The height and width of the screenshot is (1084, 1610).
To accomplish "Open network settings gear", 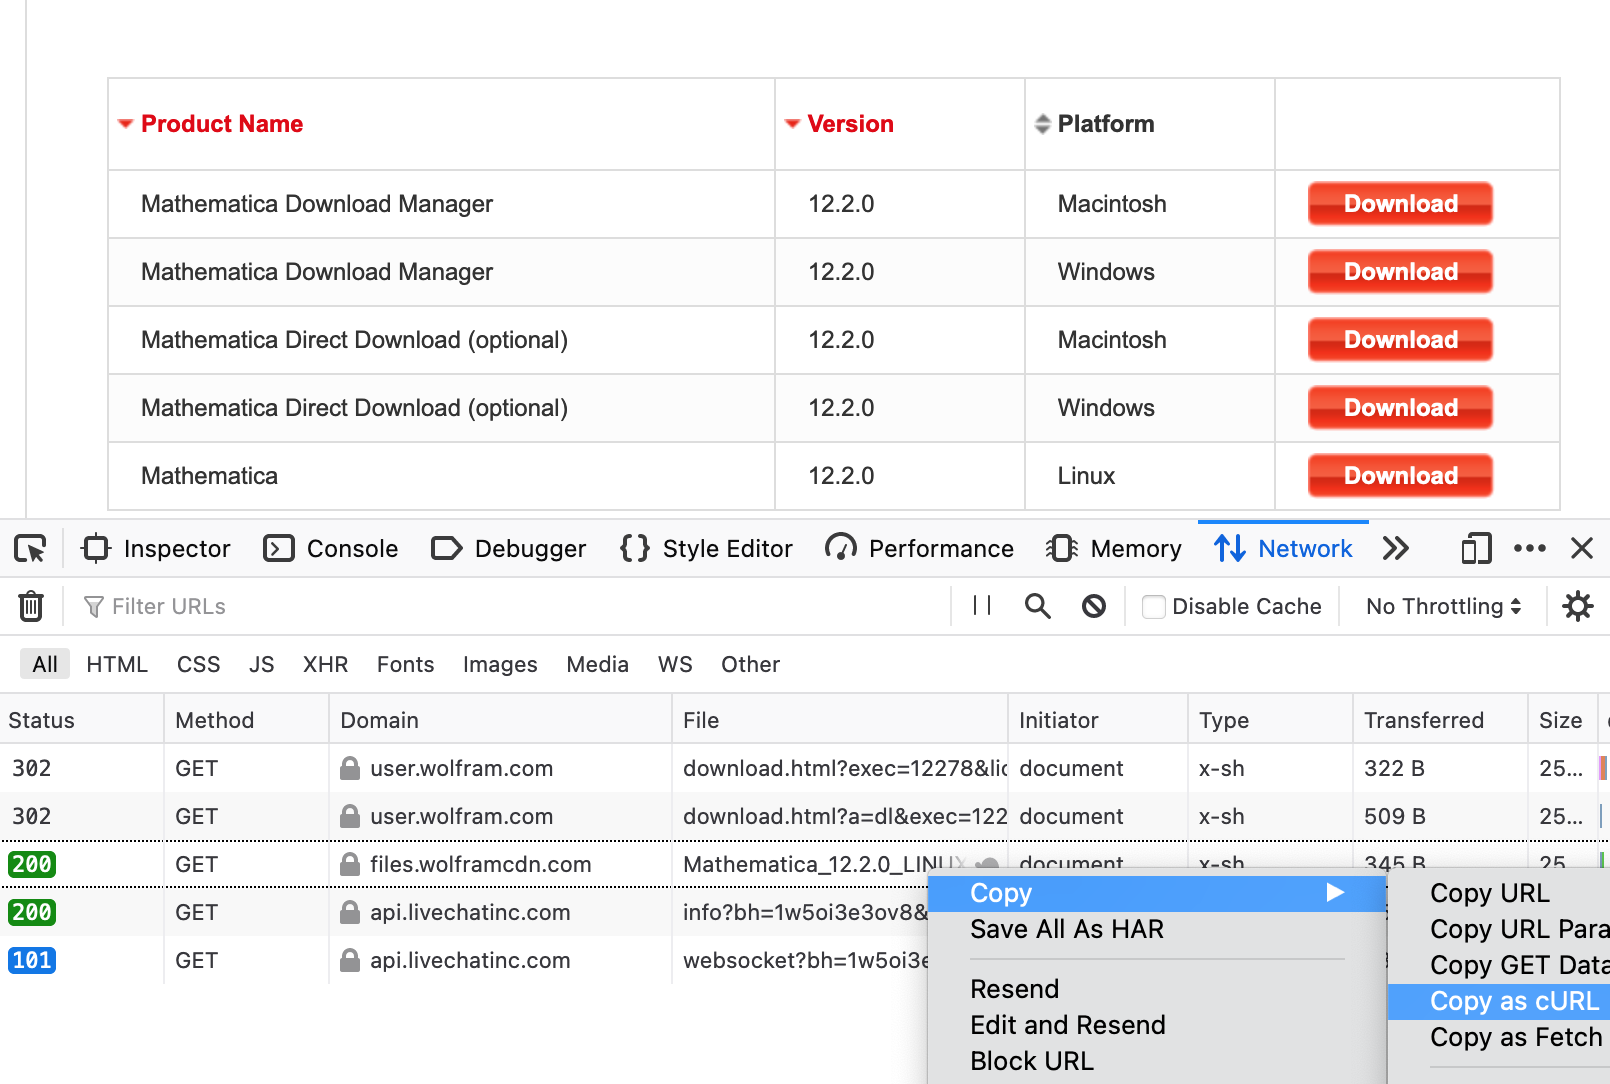I will pos(1577,606).
